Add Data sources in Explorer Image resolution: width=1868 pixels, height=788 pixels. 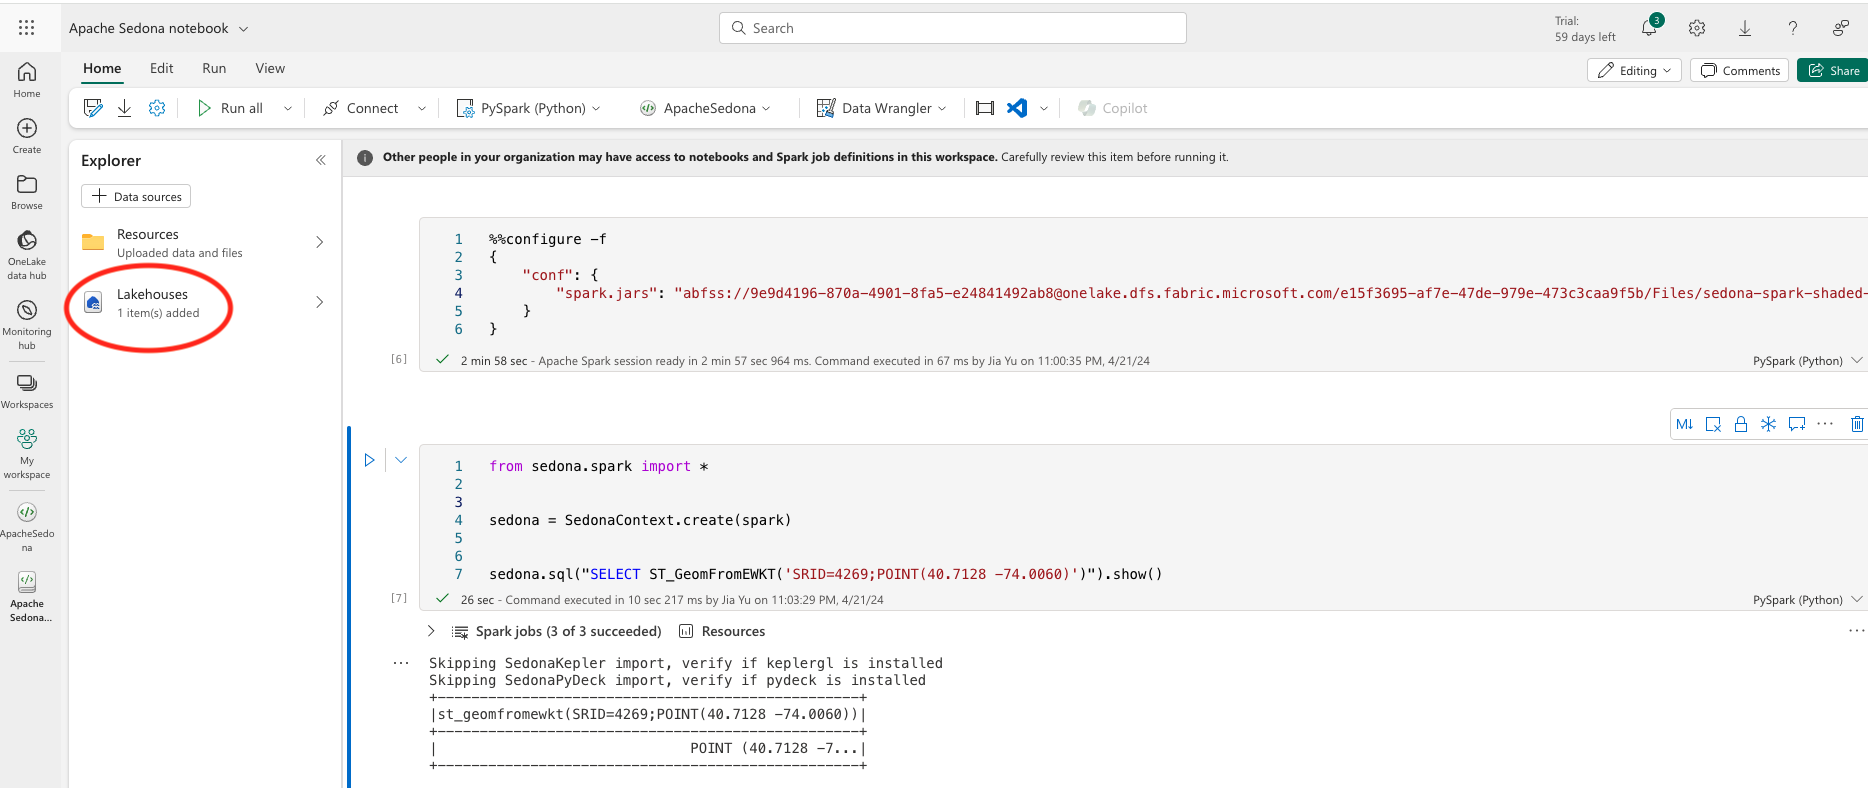pyautogui.click(x=136, y=196)
